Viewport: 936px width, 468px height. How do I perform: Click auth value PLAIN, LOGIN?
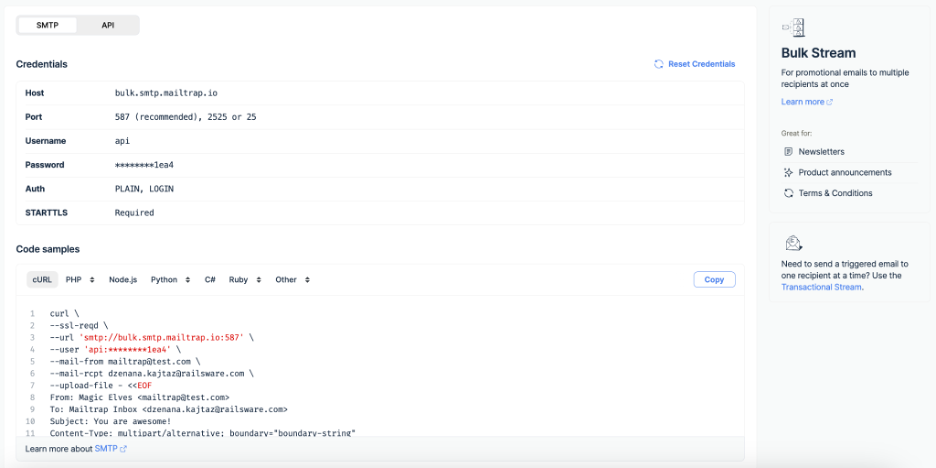(144, 189)
